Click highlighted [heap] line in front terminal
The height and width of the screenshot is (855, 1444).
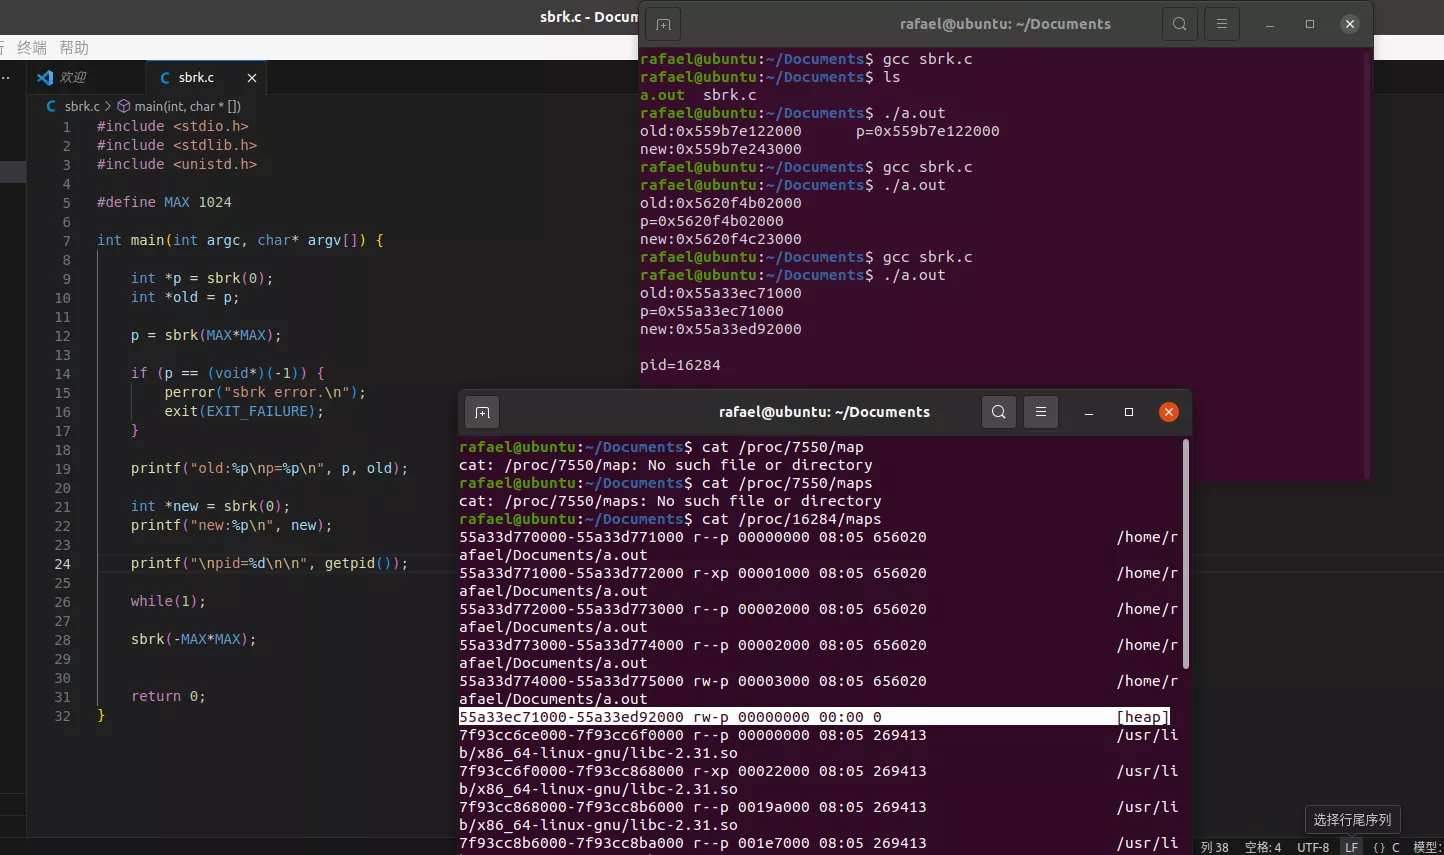tap(814, 717)
